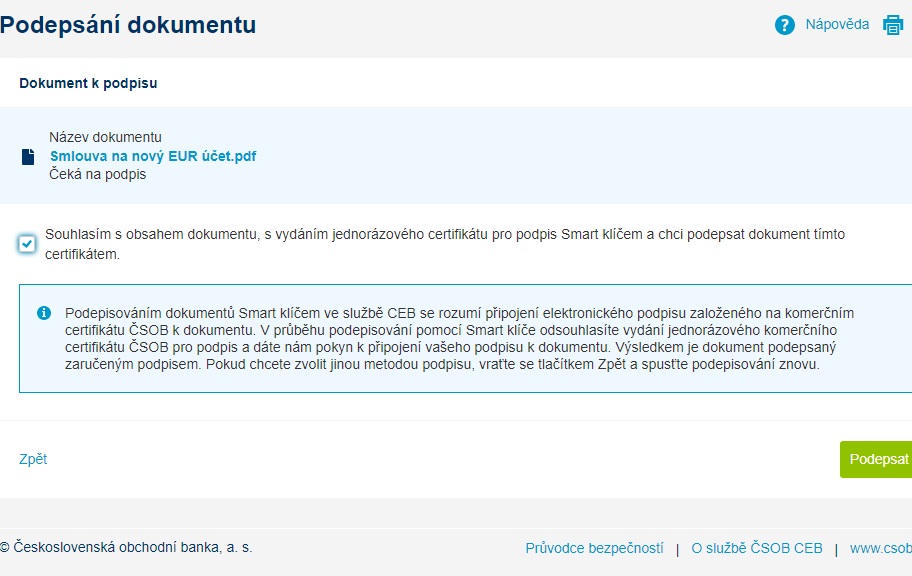Screen dimensions: 912x576
Task: Sign the document with Podepsat button
Action: (876, 459)
